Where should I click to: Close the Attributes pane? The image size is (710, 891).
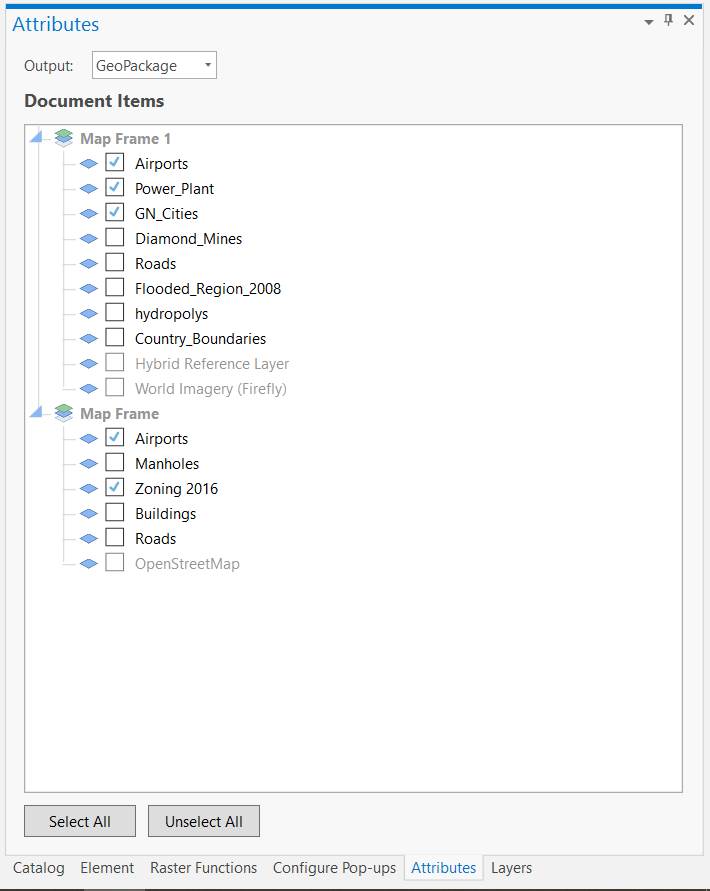tap(689, 20)
